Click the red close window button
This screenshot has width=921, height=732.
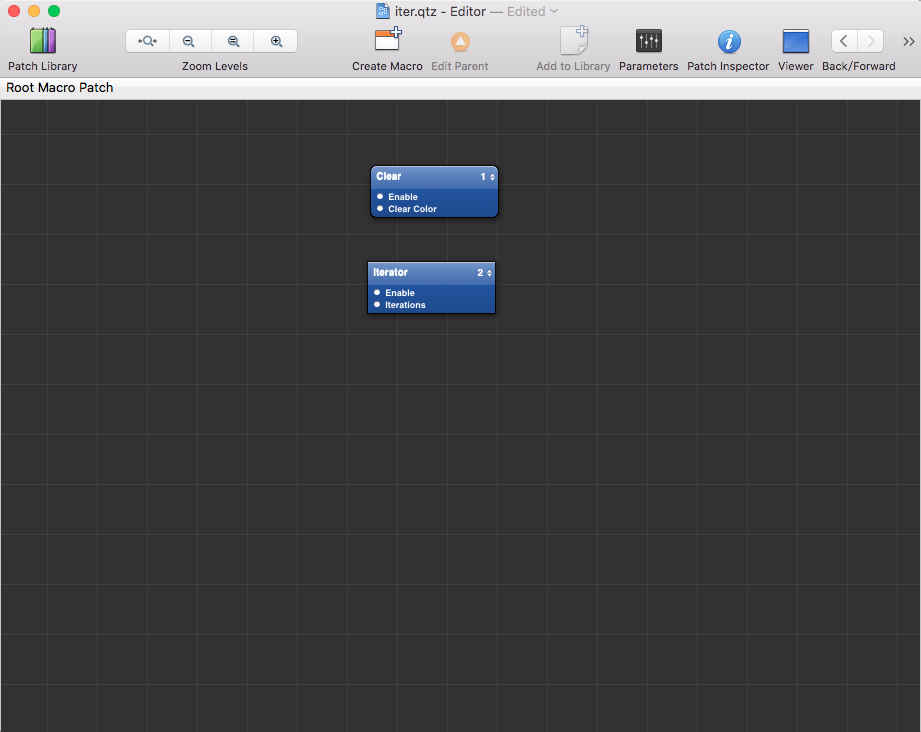pyautogui.click(x=14, y=11)
